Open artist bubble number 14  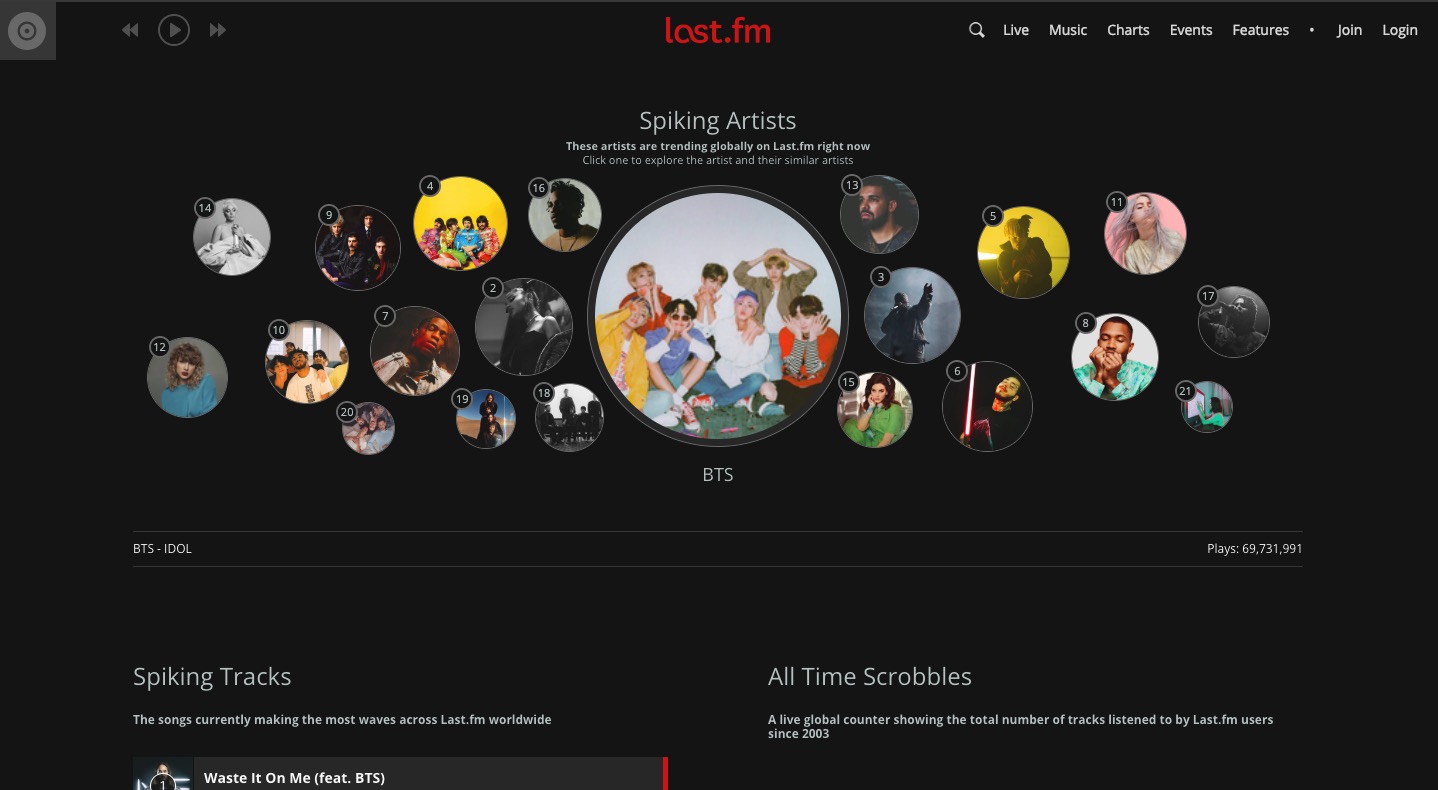tap(232, 237)
